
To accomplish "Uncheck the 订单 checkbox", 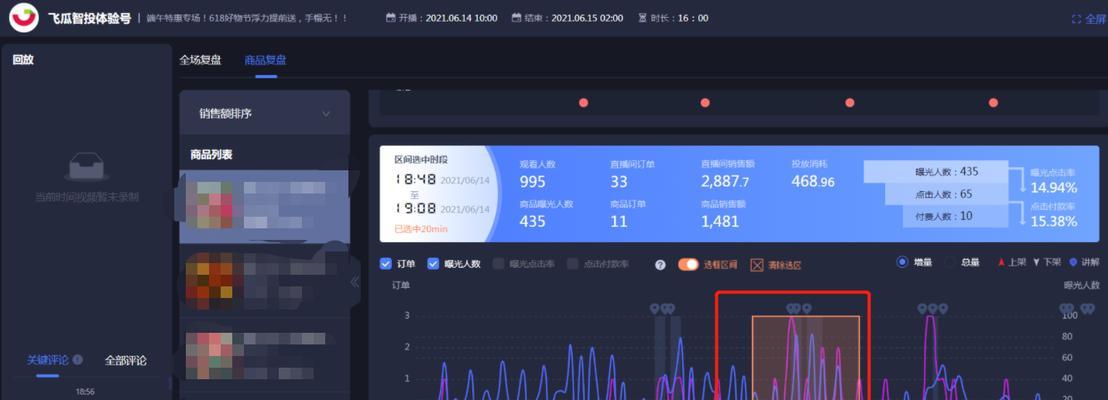I will pyautogui.click(x=386, y=264).
